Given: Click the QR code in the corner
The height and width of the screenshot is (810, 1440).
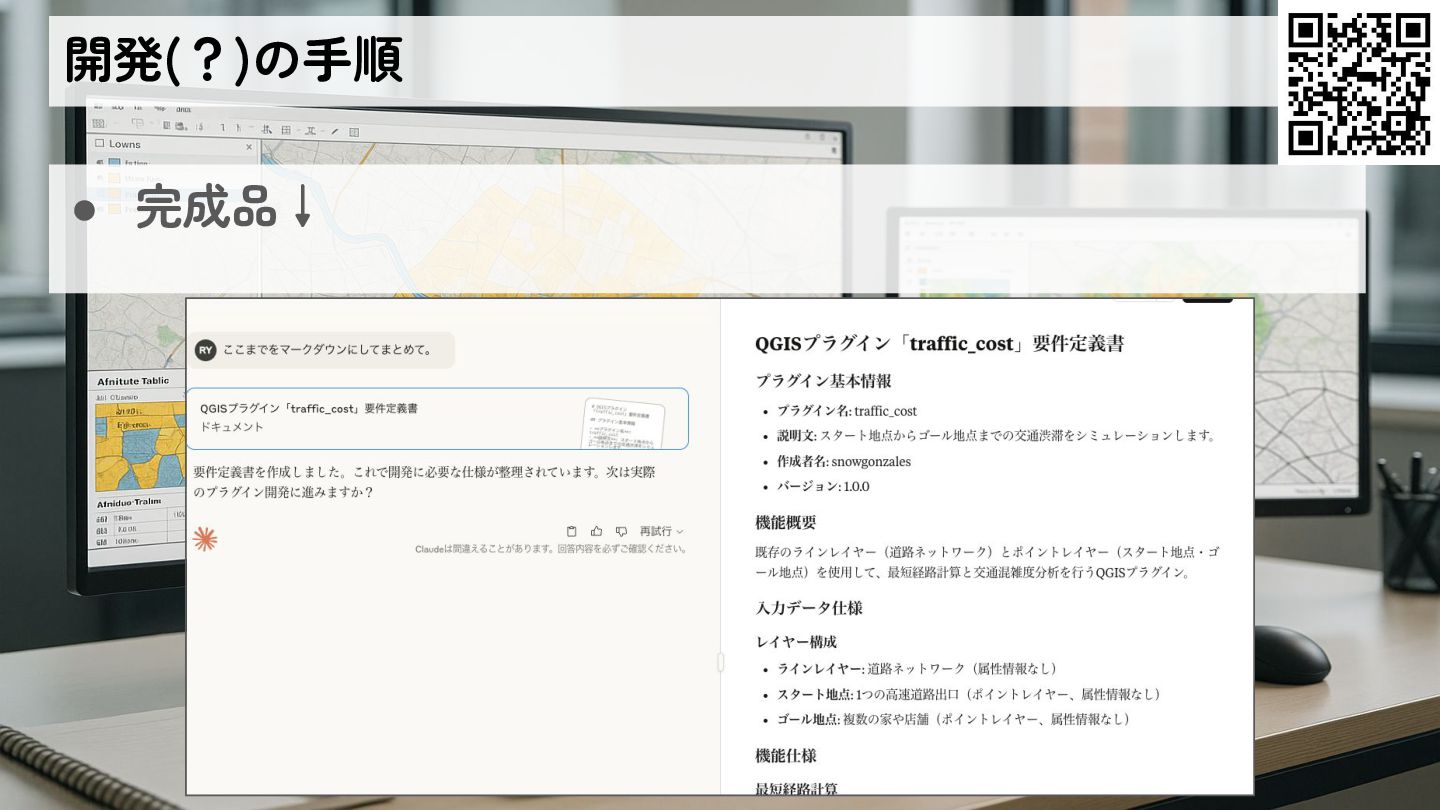Looking at the screenshot, I should coord(1358,83).
